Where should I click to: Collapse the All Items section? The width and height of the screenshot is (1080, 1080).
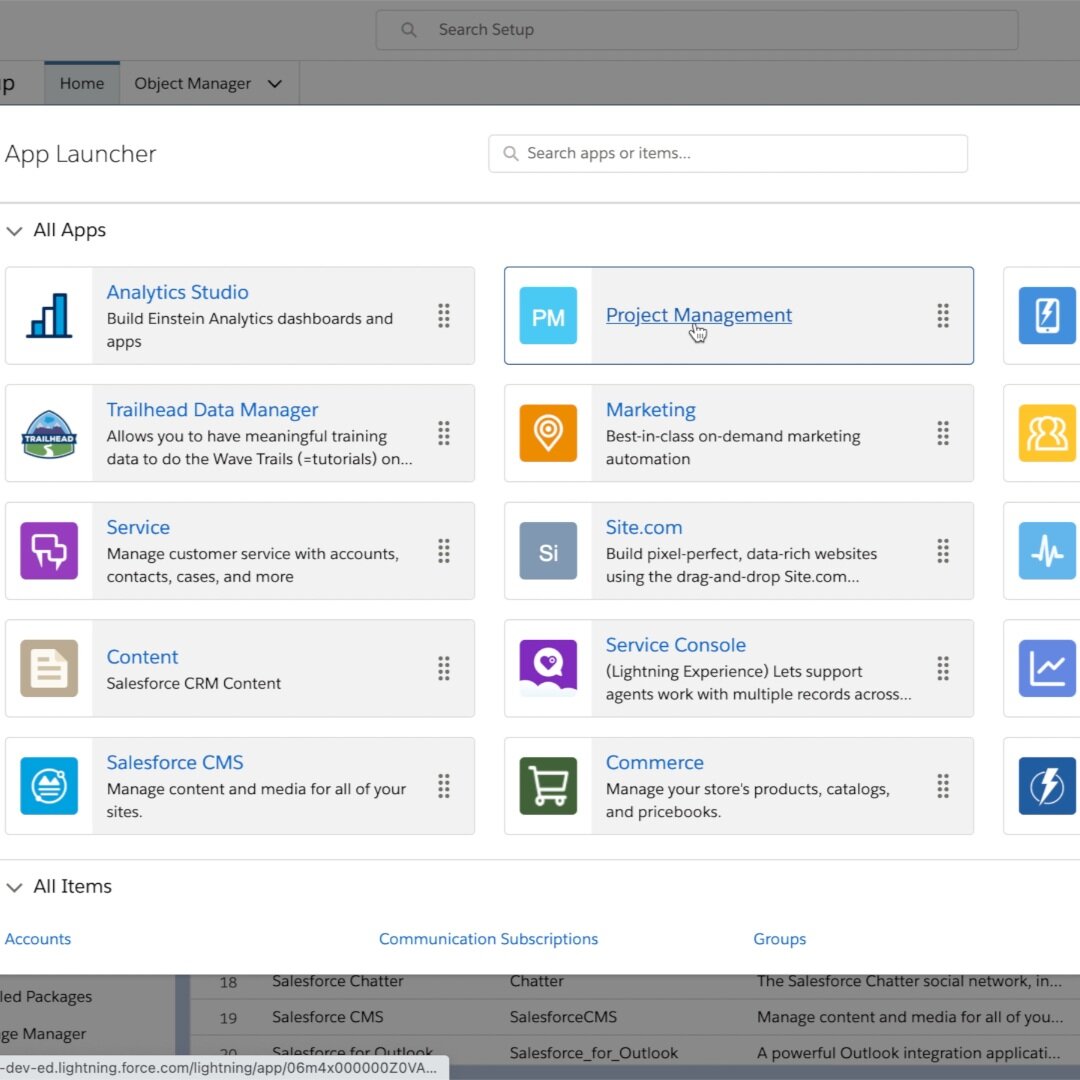(15, 886)
